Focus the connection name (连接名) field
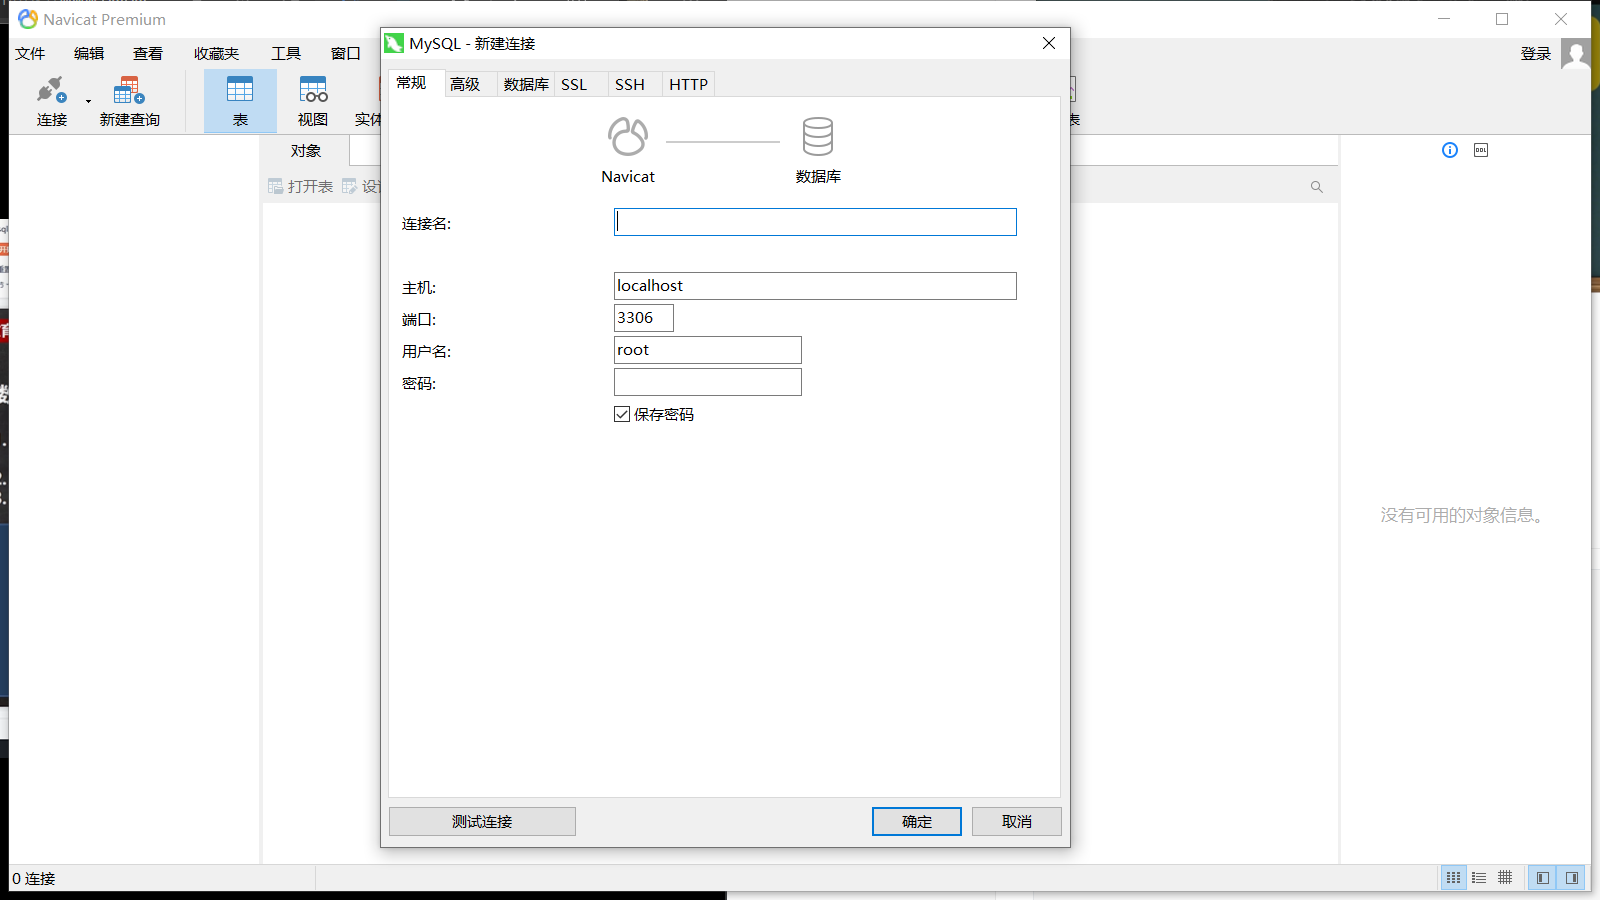1600x900 pixels. pos(815,222)
